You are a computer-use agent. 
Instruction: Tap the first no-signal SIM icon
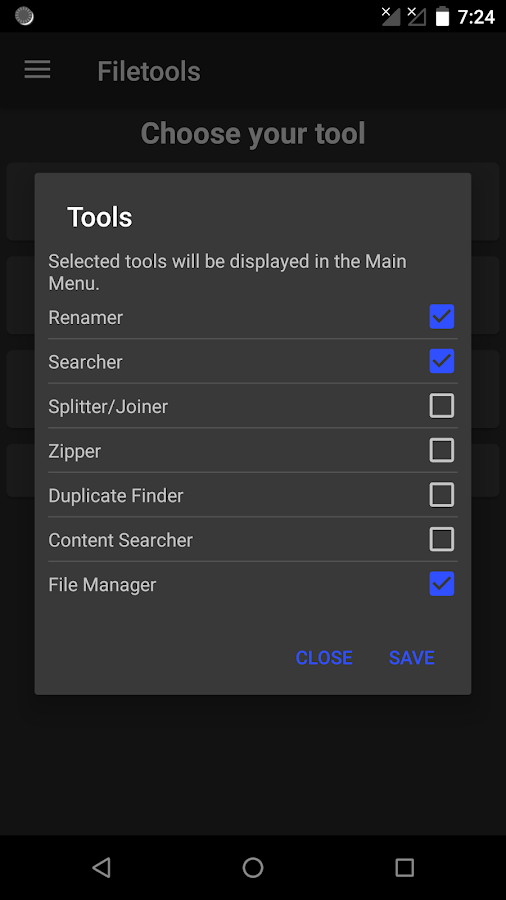pos(391,16)
